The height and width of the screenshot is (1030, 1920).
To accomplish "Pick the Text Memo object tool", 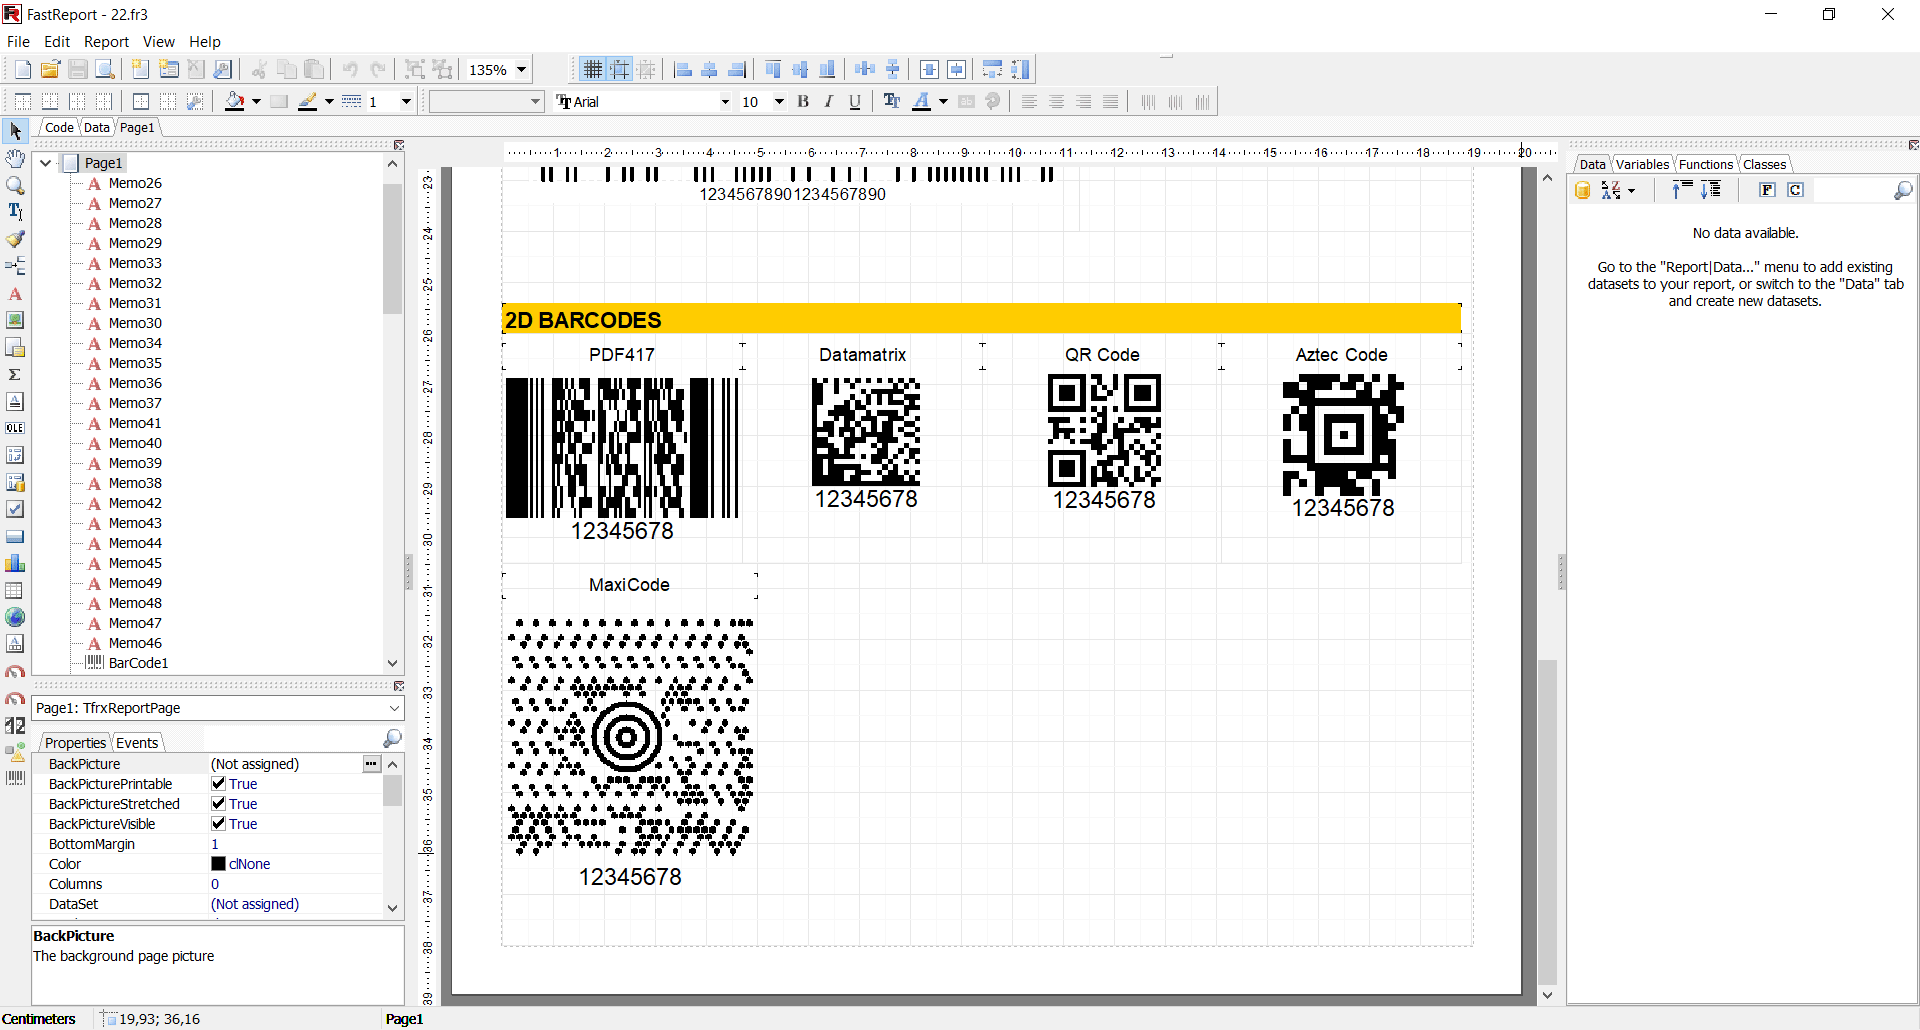I will click(x=15, y=294).
